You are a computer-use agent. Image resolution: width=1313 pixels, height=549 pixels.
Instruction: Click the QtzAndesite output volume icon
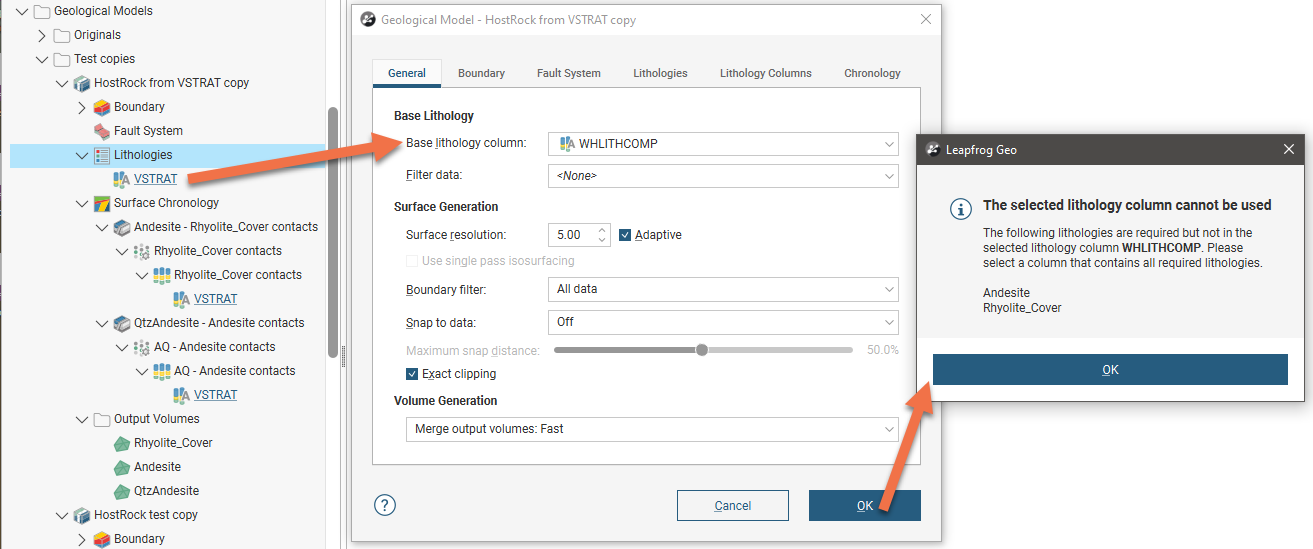tap(121, 491)
